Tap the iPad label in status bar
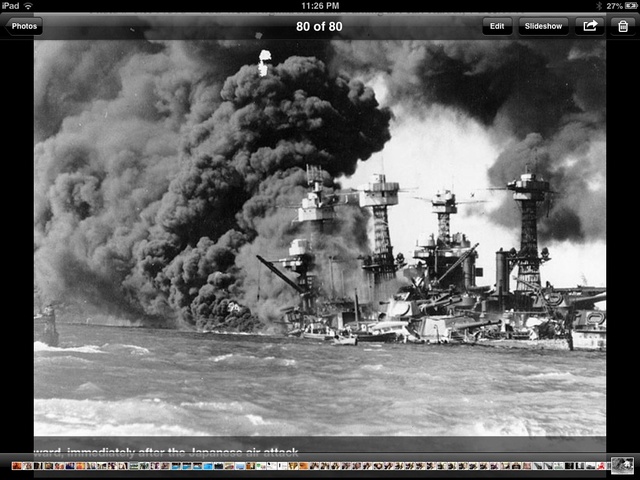 pos(11,6)
